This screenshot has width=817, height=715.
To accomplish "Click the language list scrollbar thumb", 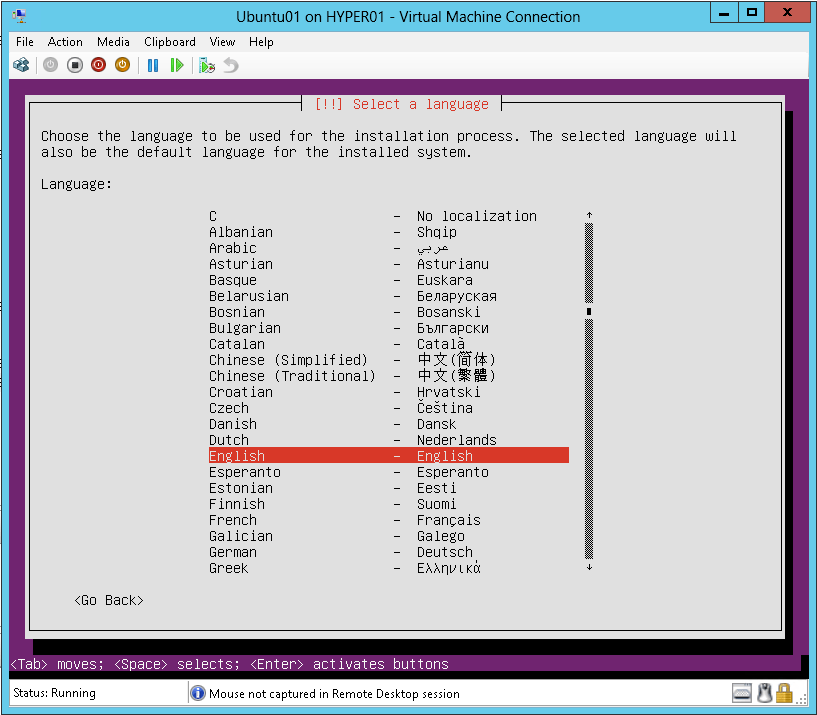I will [x=589, y=311].
